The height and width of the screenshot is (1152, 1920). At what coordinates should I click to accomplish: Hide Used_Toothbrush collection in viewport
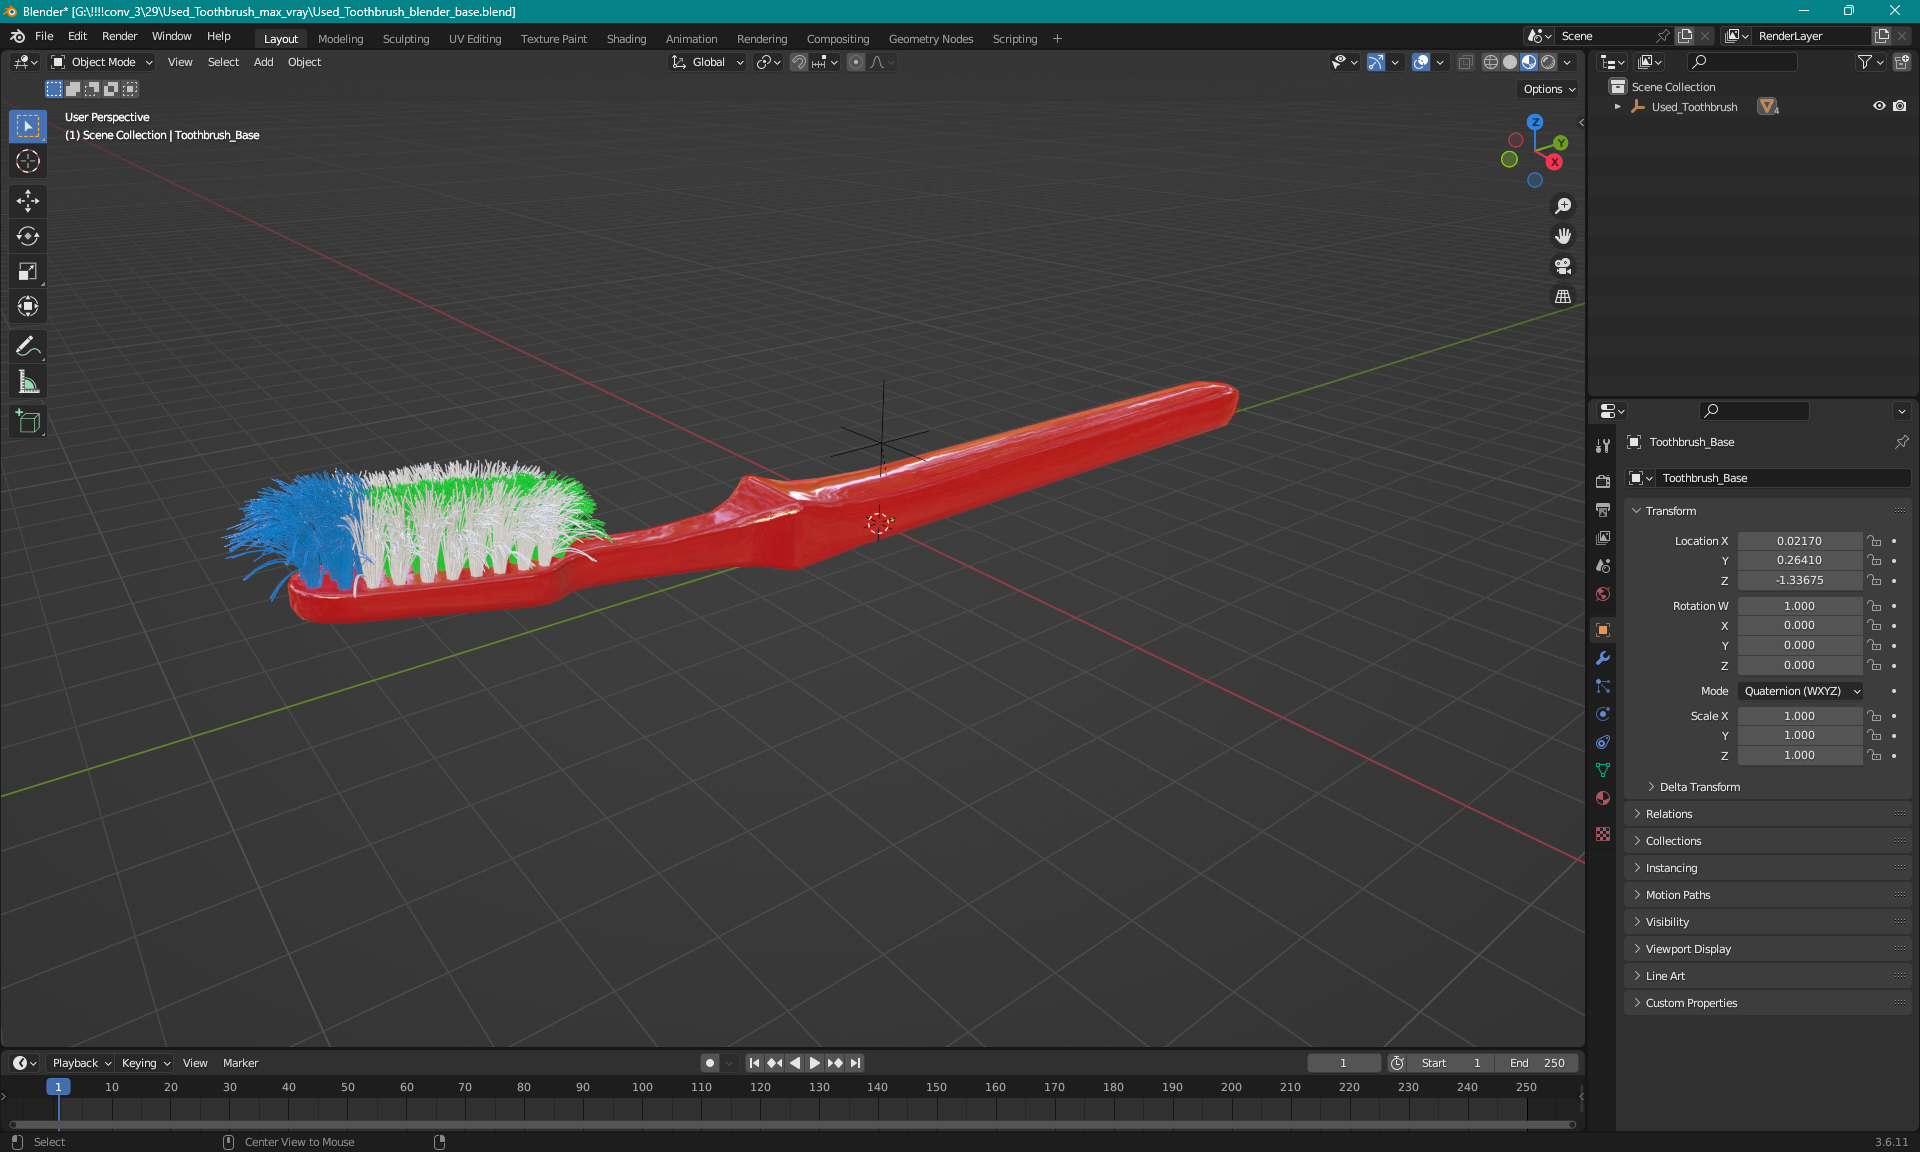pyautogui.click(x=1879, y=106)
